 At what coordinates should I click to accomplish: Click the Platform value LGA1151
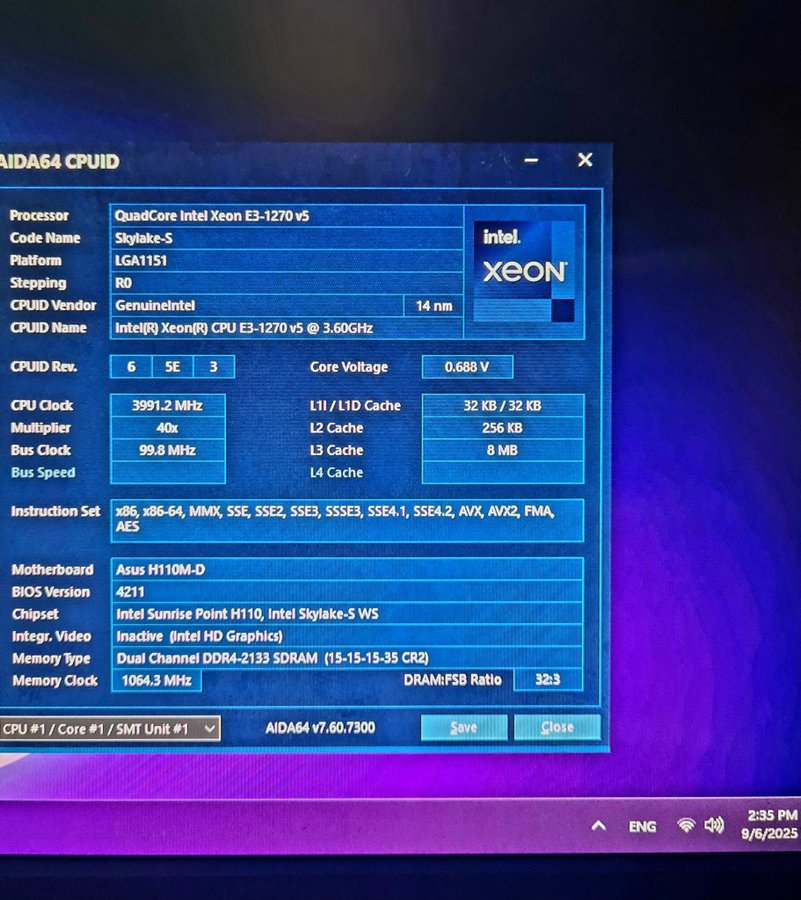point(286,261)
